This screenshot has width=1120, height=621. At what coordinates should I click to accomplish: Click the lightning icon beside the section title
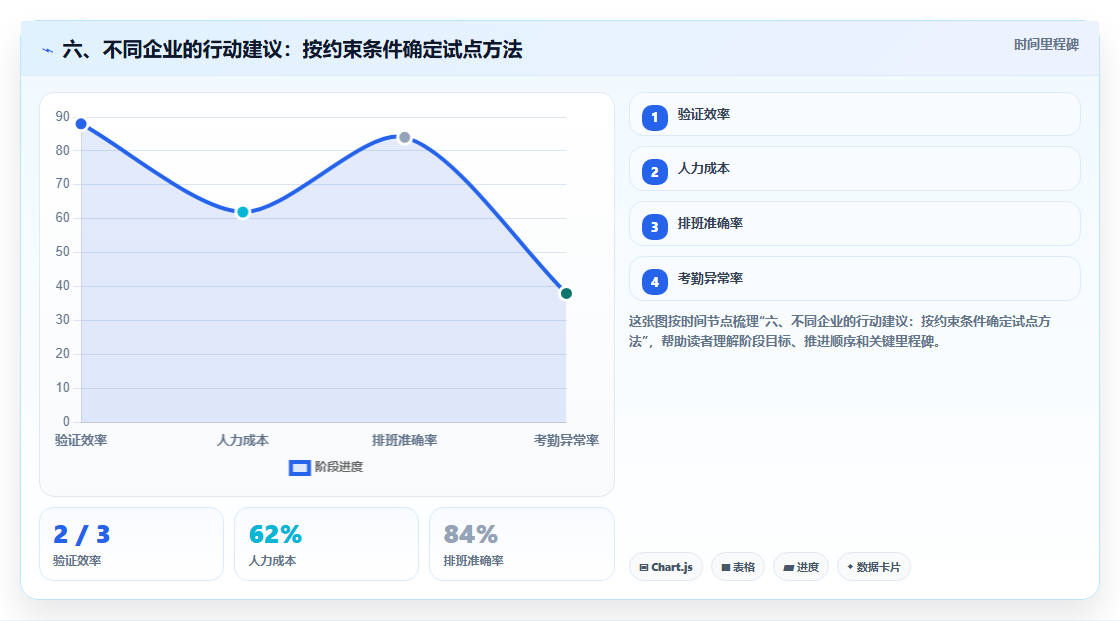pyautogui.click(x=47, y=50)
